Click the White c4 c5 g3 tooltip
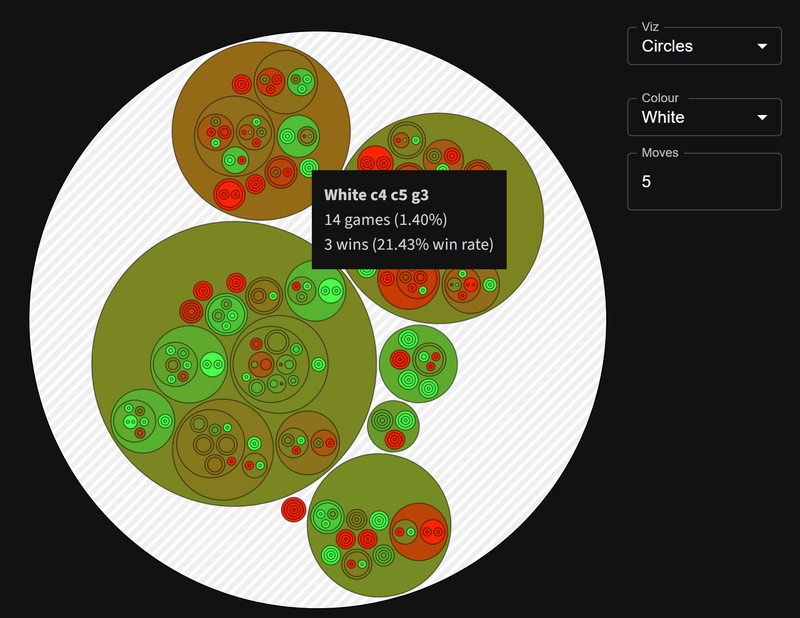Viewport: 800px width, 618px height. (x=409, y=219)
